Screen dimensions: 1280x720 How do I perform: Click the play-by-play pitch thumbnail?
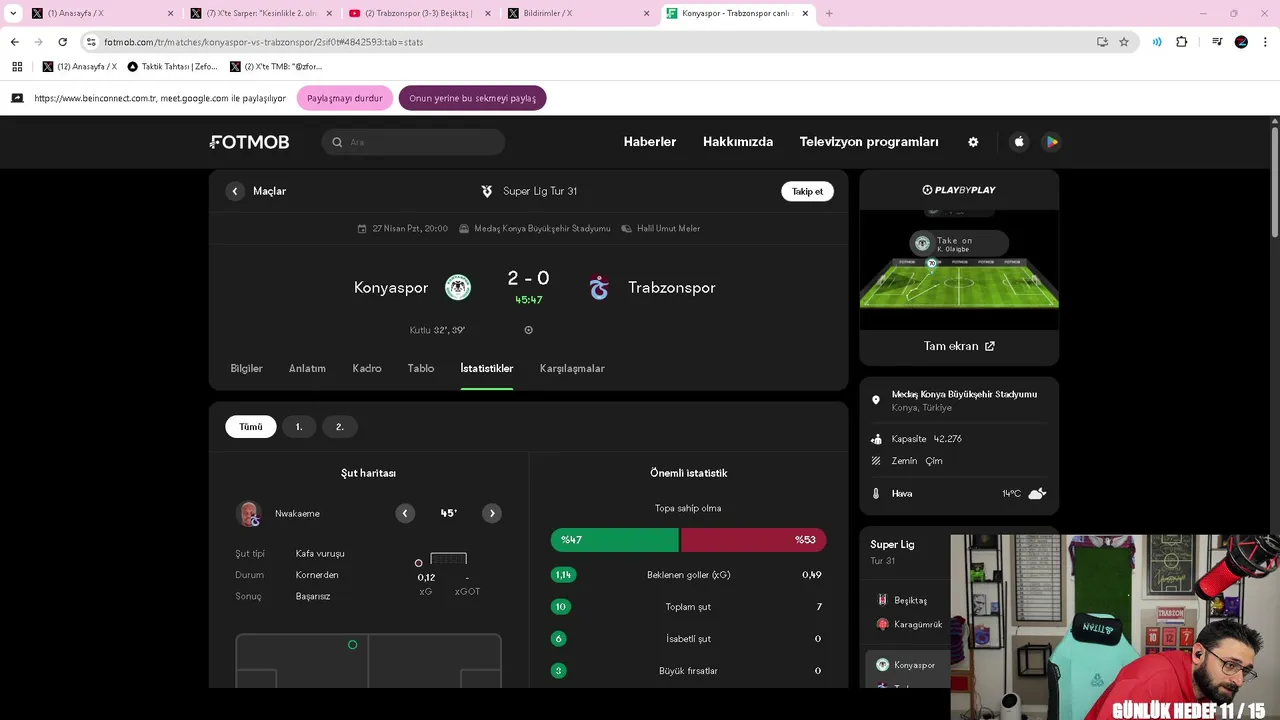[959, 268]
